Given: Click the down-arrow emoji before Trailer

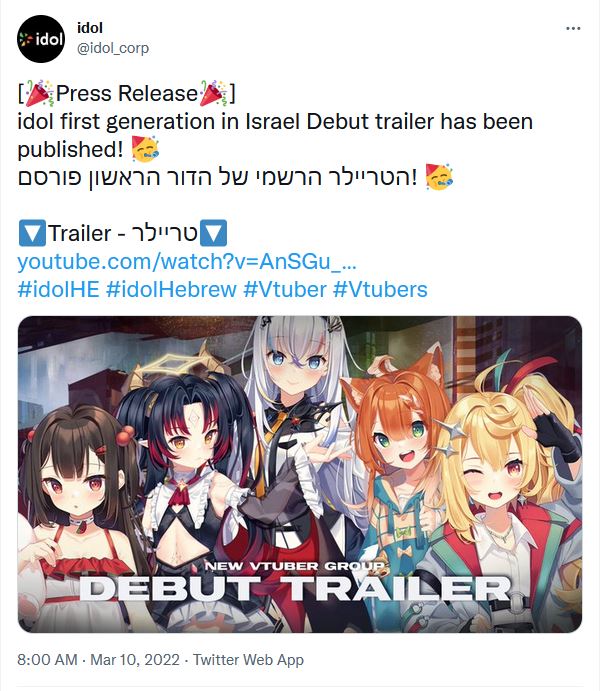Looking at the screenshot, I should click(x=32, y=233).
